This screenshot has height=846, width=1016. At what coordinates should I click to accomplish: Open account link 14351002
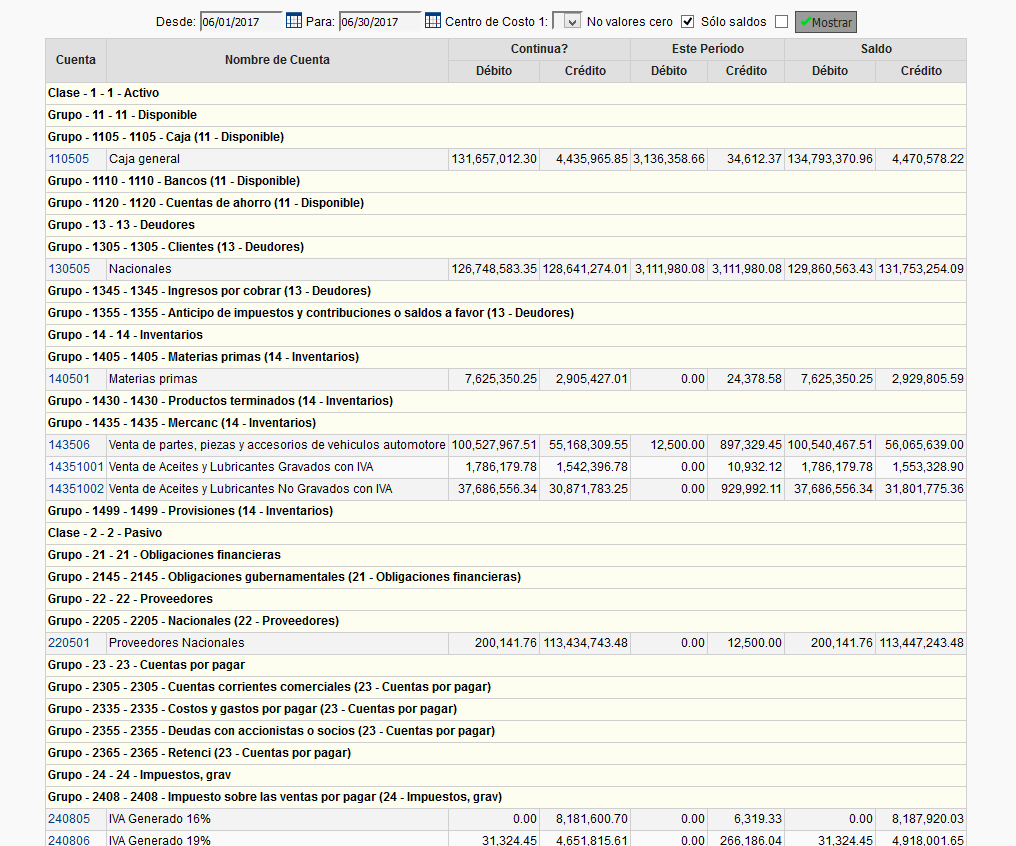(75, 489)
